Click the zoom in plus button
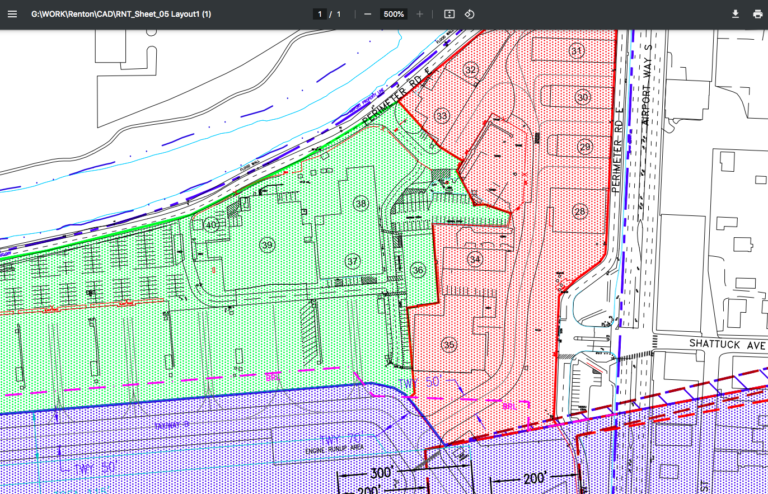This screenshot has height=494, width=768. [420, 14]
